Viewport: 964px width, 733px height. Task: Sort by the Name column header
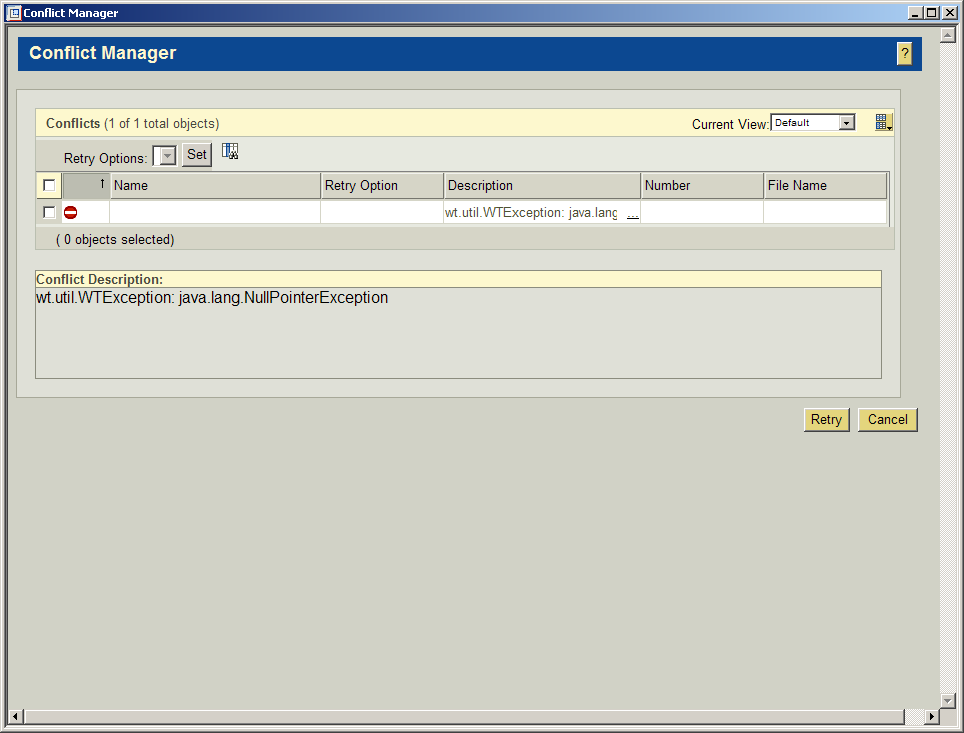pos(215,185)
